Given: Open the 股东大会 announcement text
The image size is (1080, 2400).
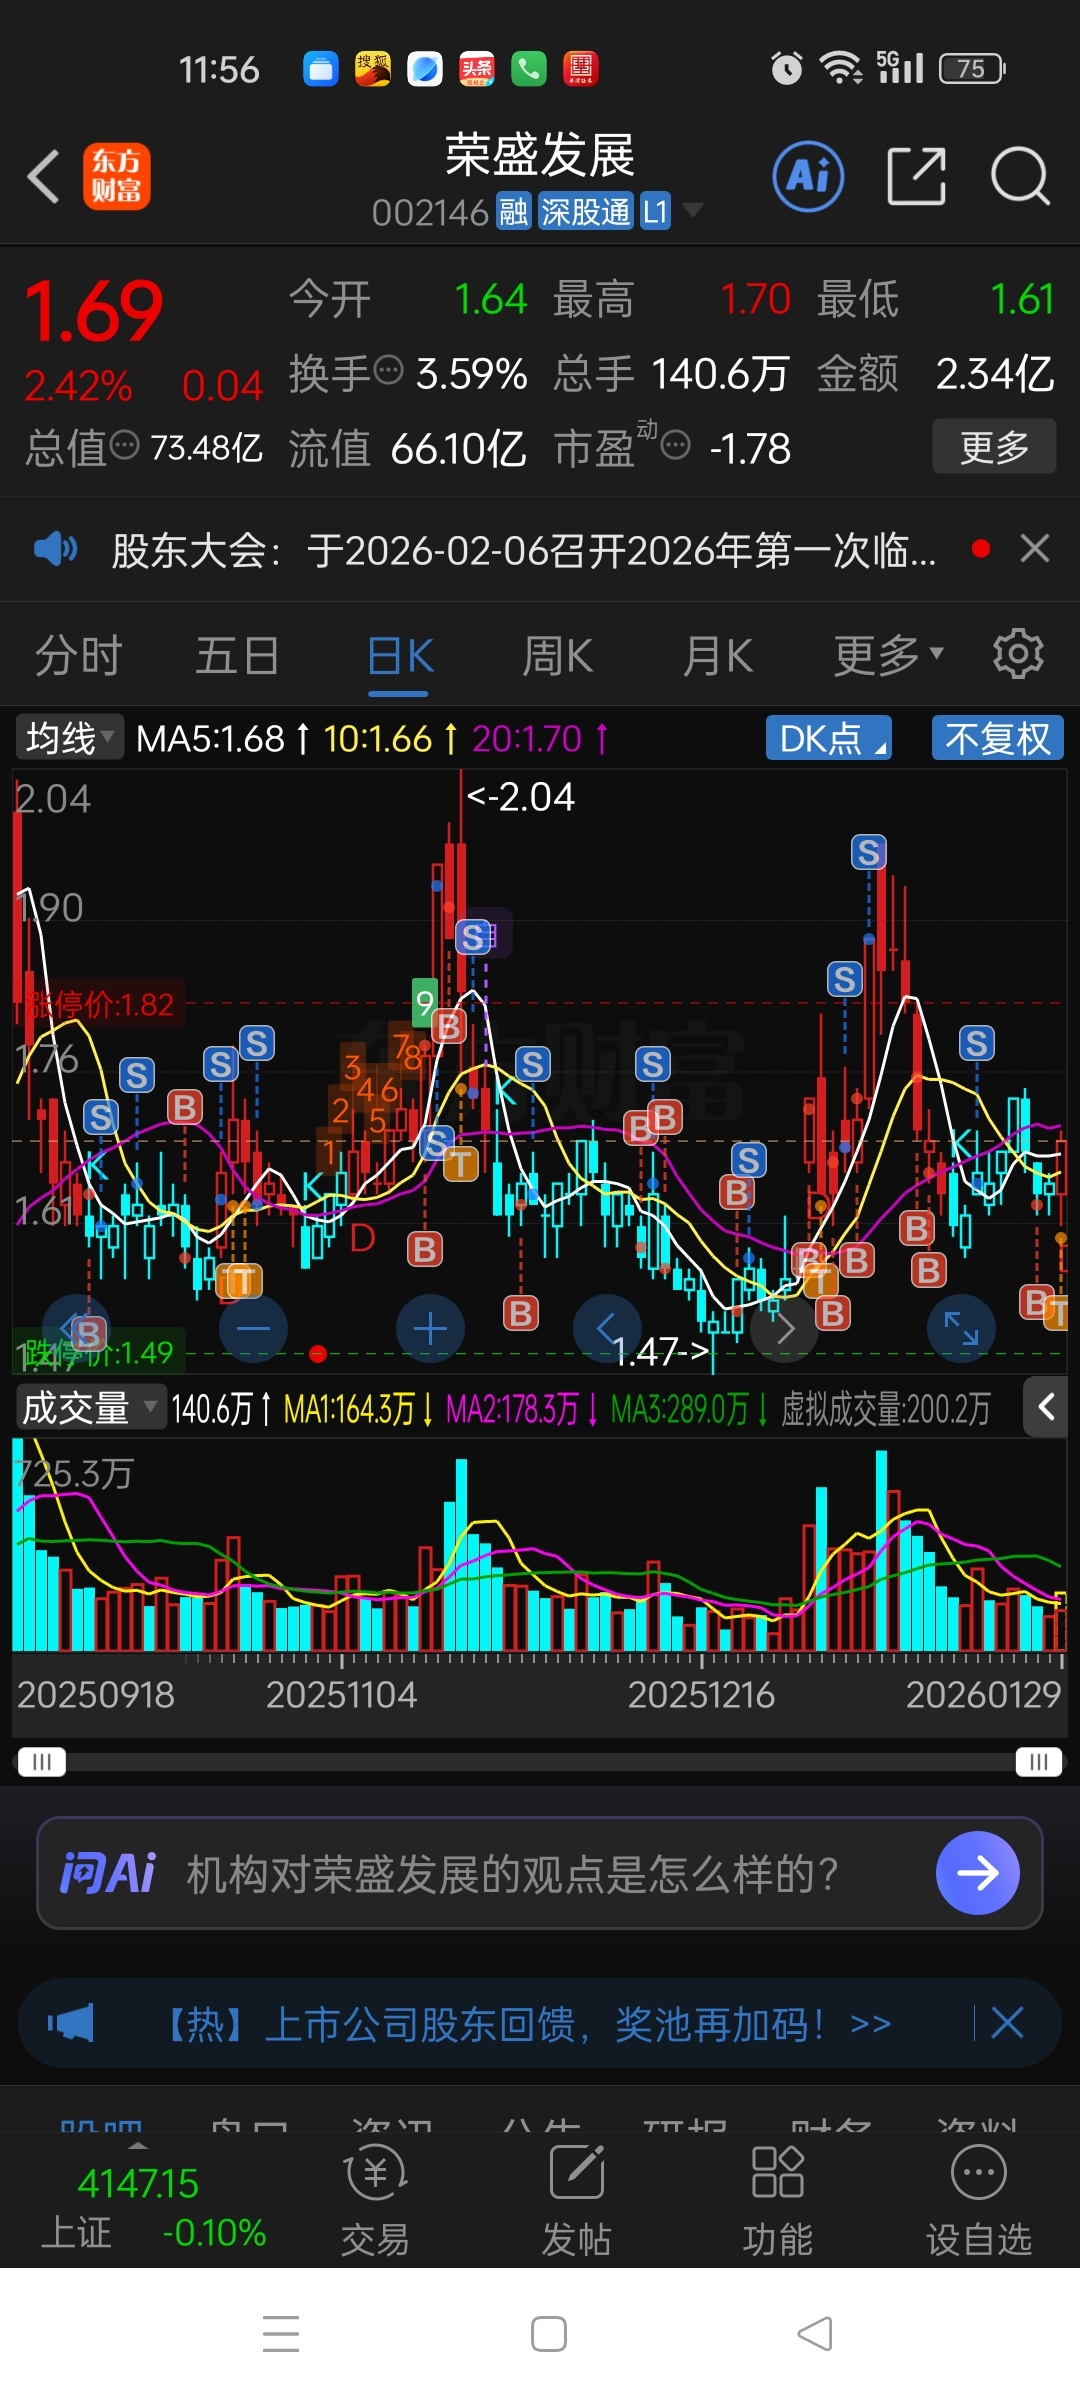Looking at the screenshot, I should tap(524, 550).
